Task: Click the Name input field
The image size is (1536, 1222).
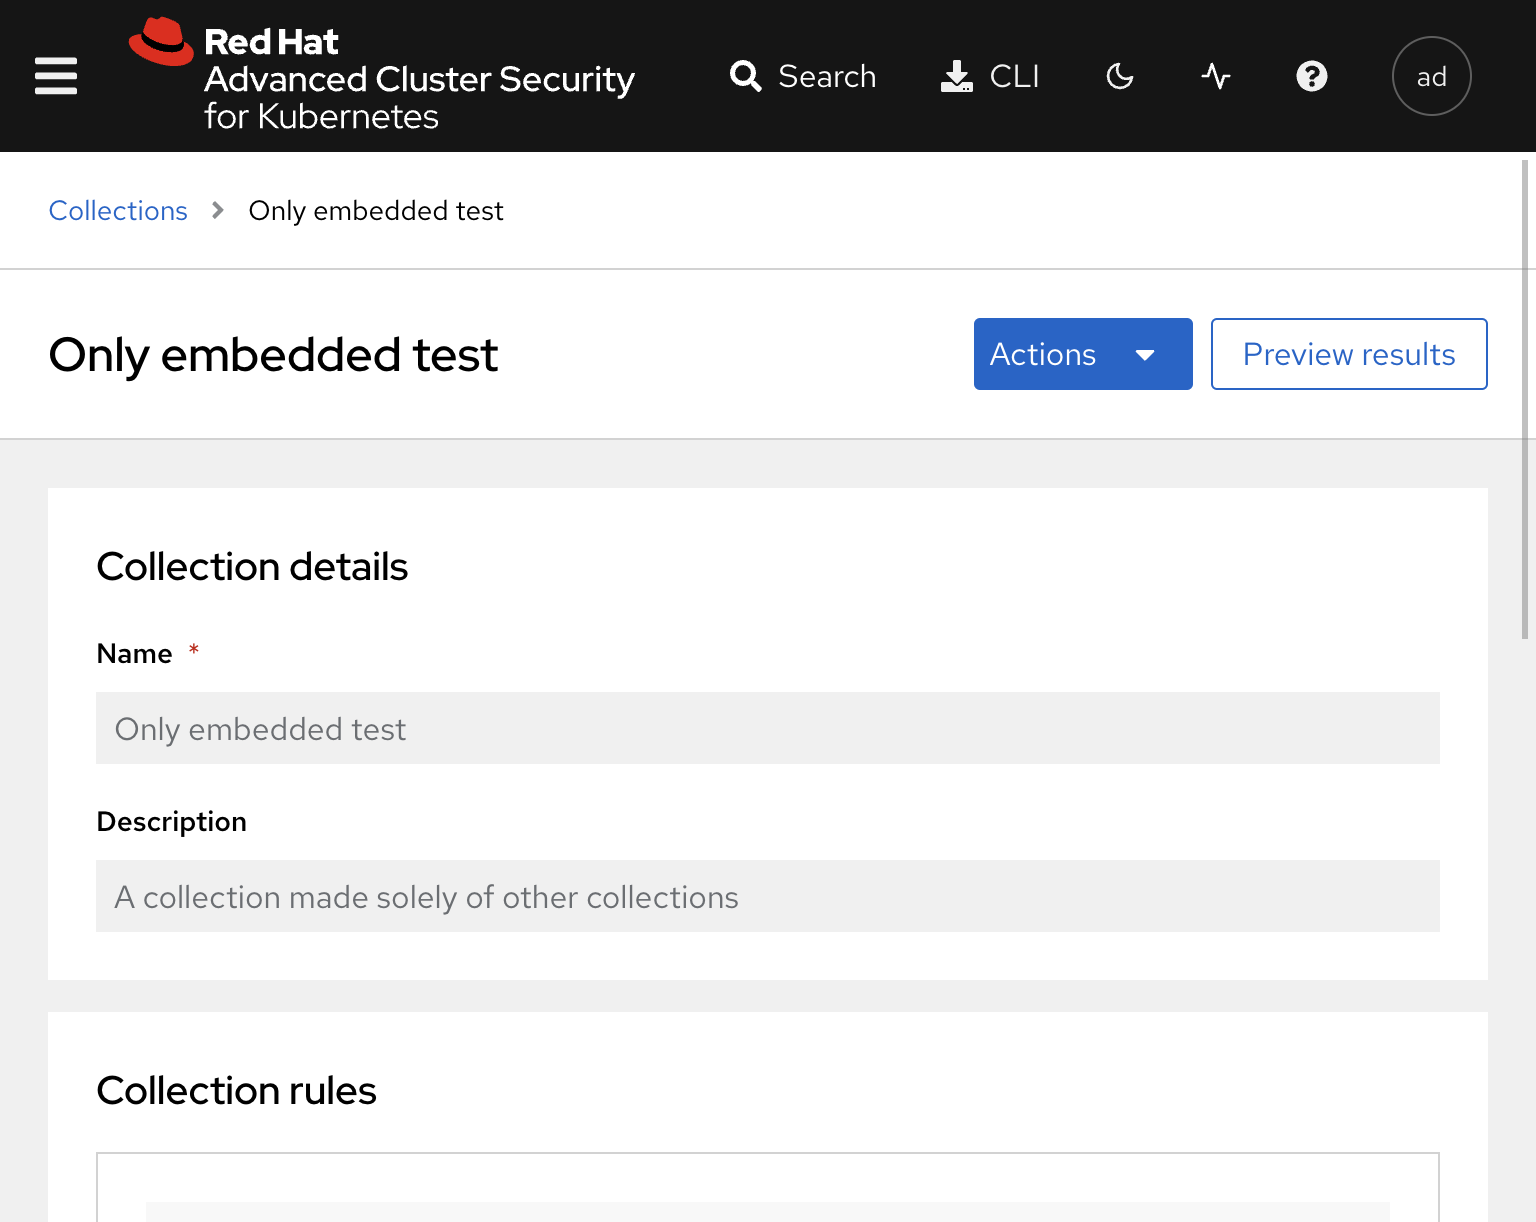Action: click(x=768, y=728)
